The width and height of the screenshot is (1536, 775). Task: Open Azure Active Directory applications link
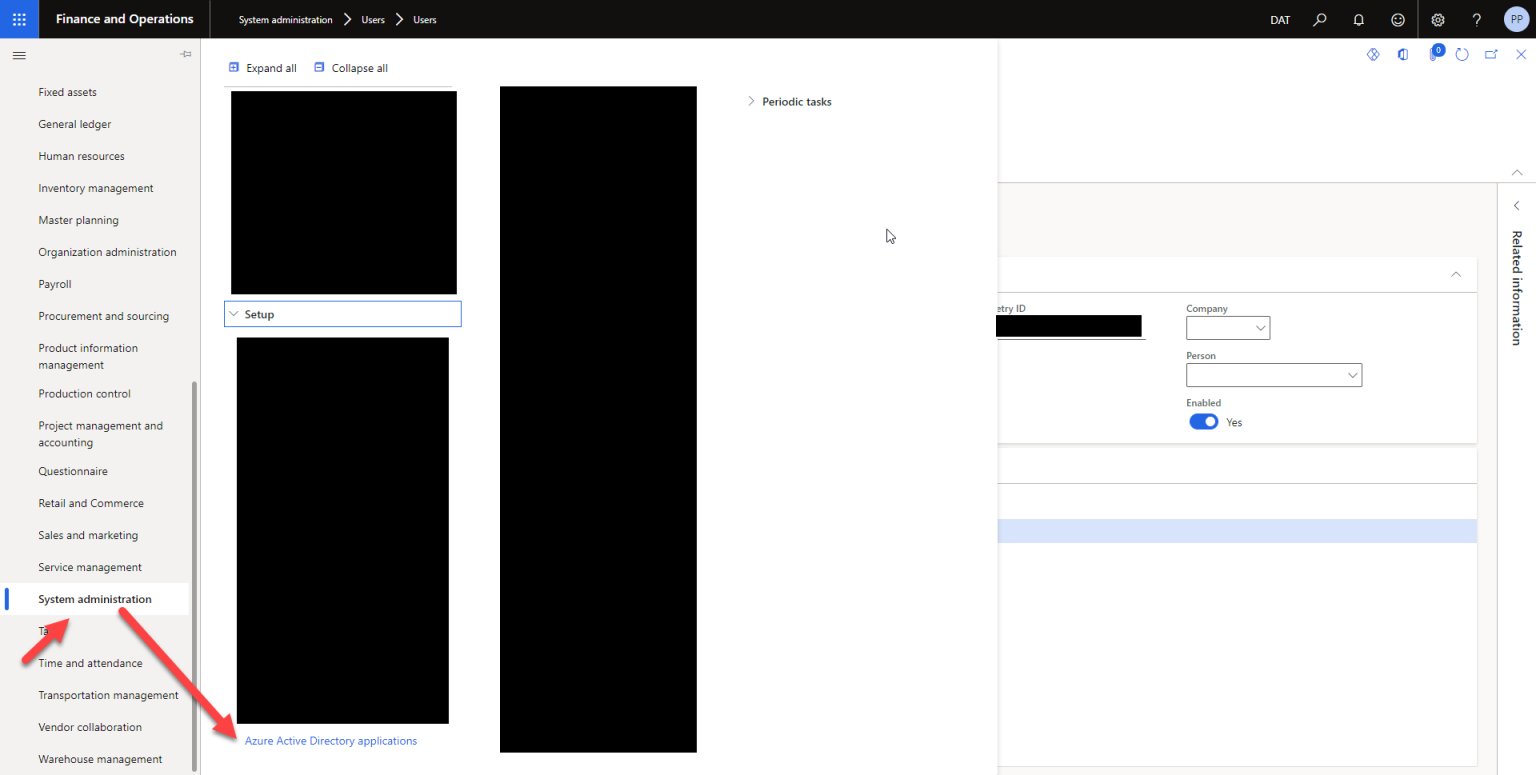click(x=331, y=741)
